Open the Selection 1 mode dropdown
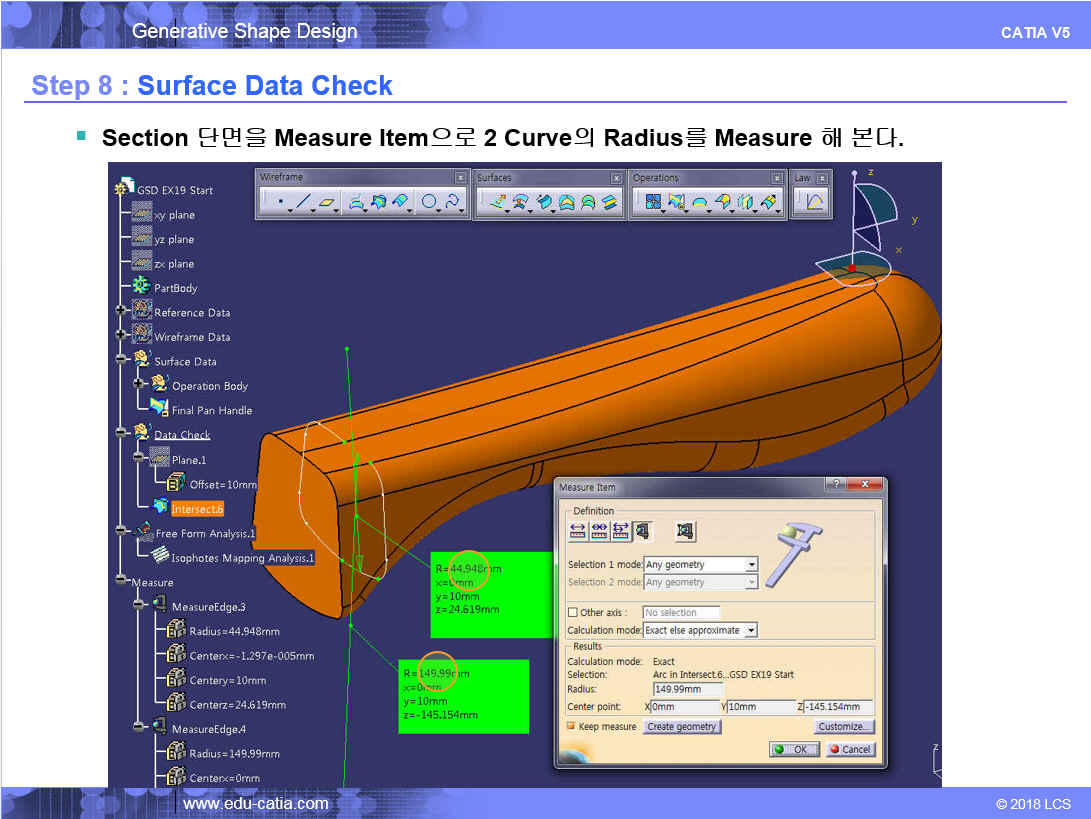This screenshot has width=1091, height=819. (751, 565)
